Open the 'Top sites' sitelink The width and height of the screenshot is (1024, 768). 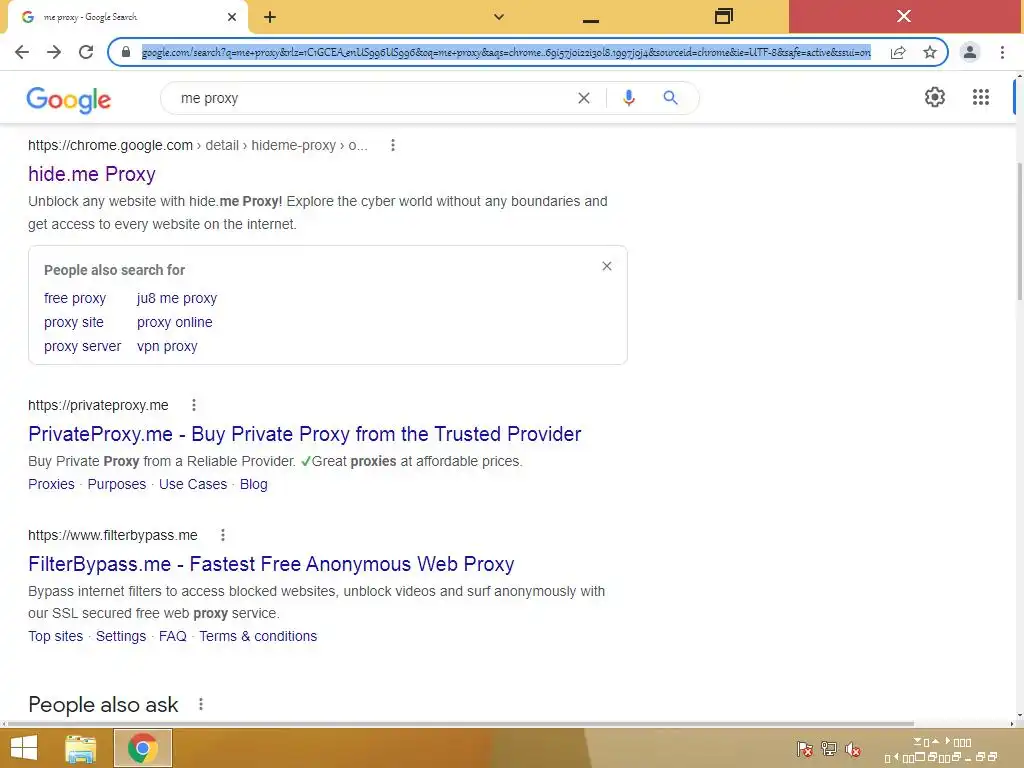pos(56,637)
